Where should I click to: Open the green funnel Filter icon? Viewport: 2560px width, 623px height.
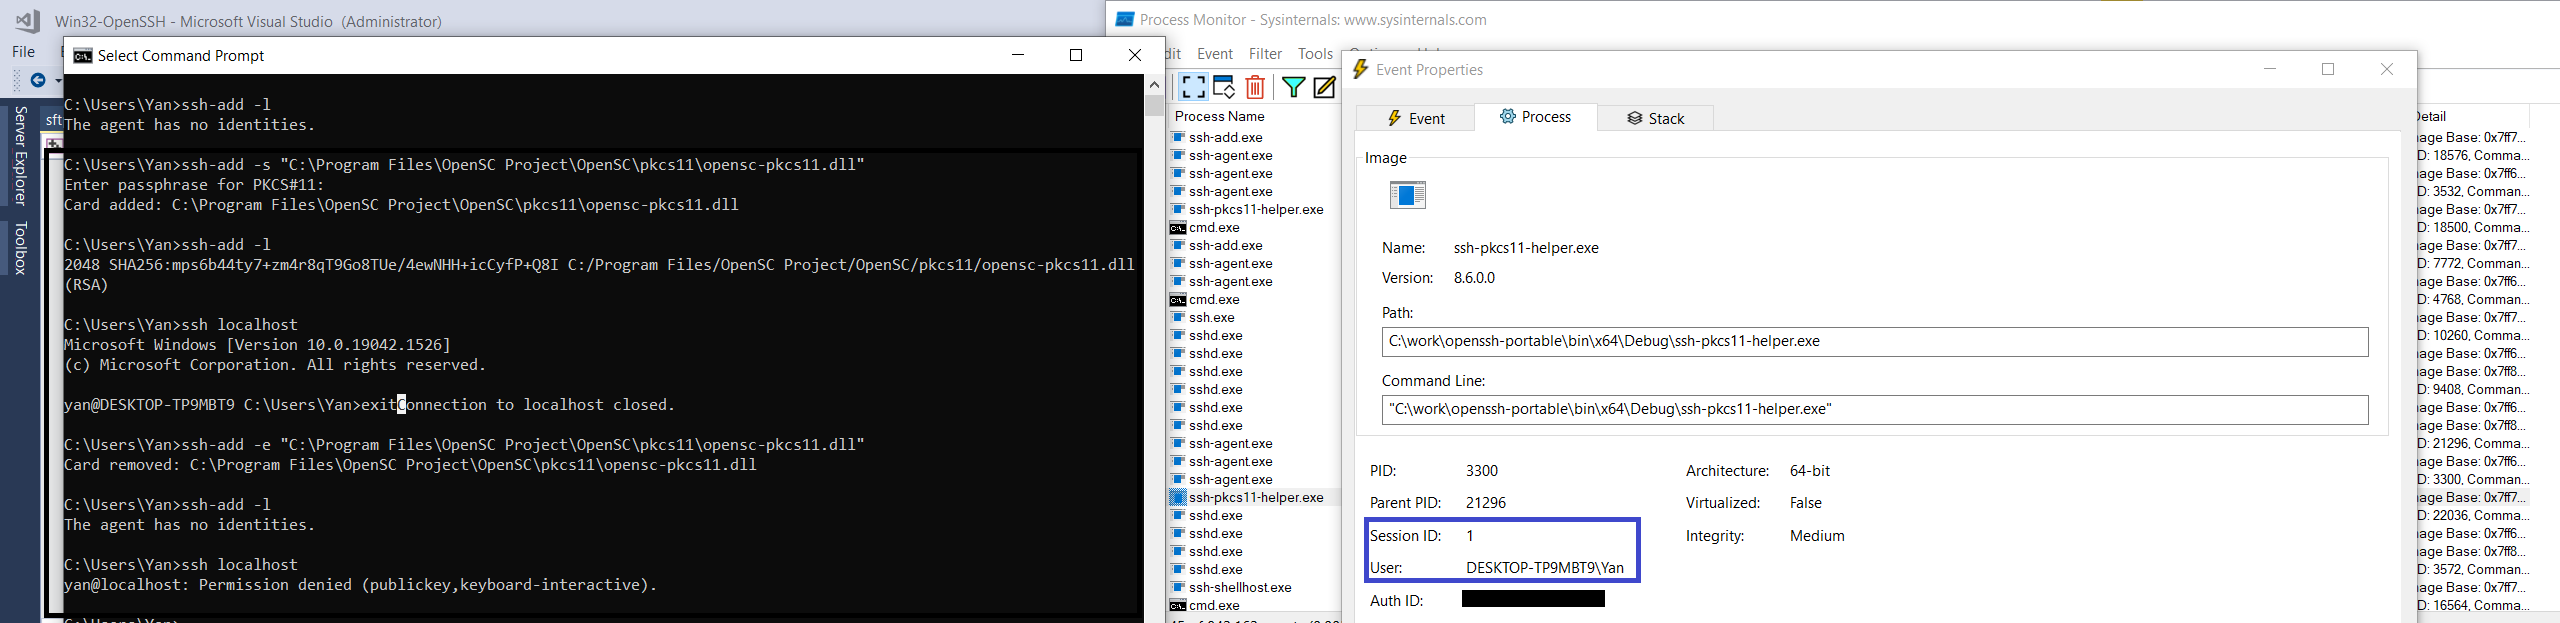1293,87
